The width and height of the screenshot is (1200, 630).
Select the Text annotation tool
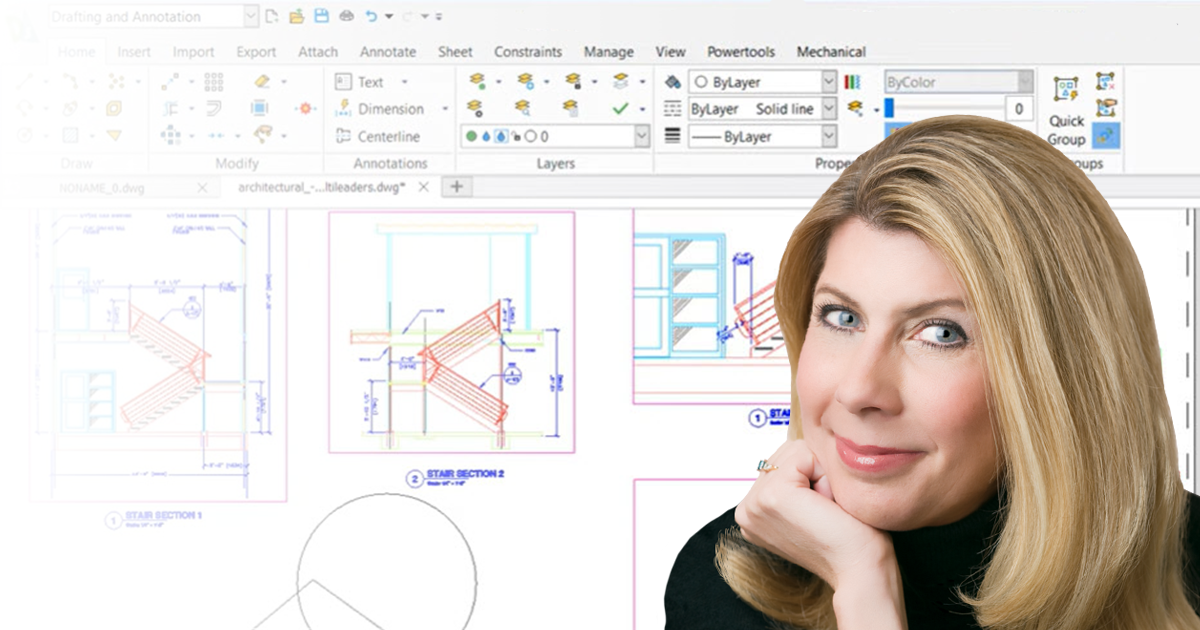370,82
